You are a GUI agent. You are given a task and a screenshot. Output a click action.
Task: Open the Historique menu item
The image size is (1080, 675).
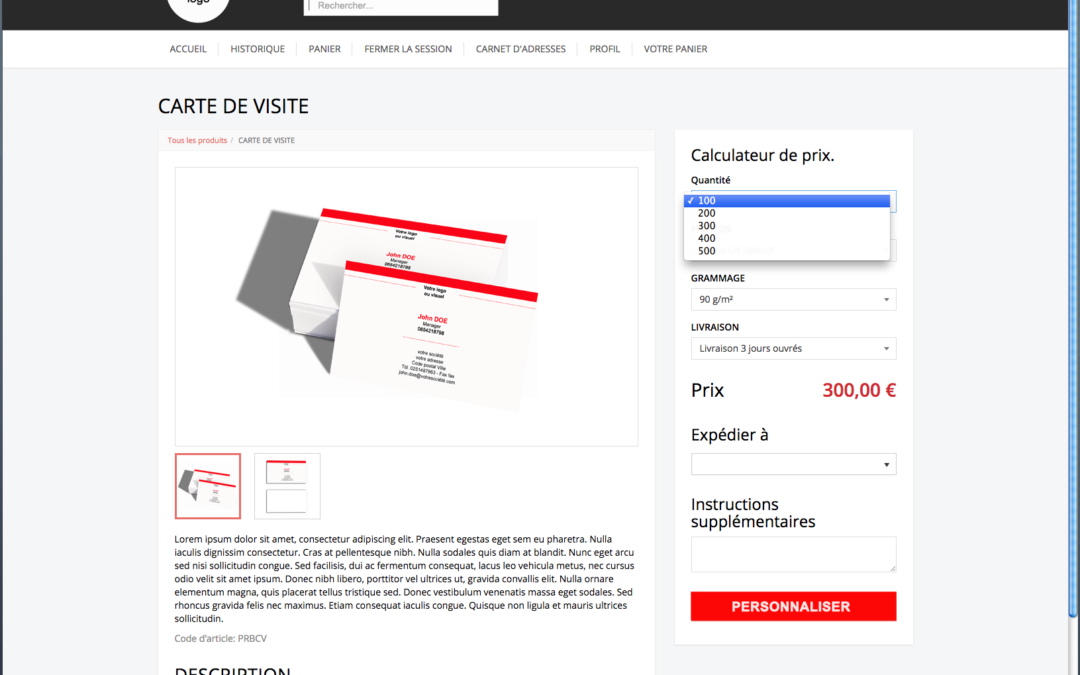(x=258, y=49)
